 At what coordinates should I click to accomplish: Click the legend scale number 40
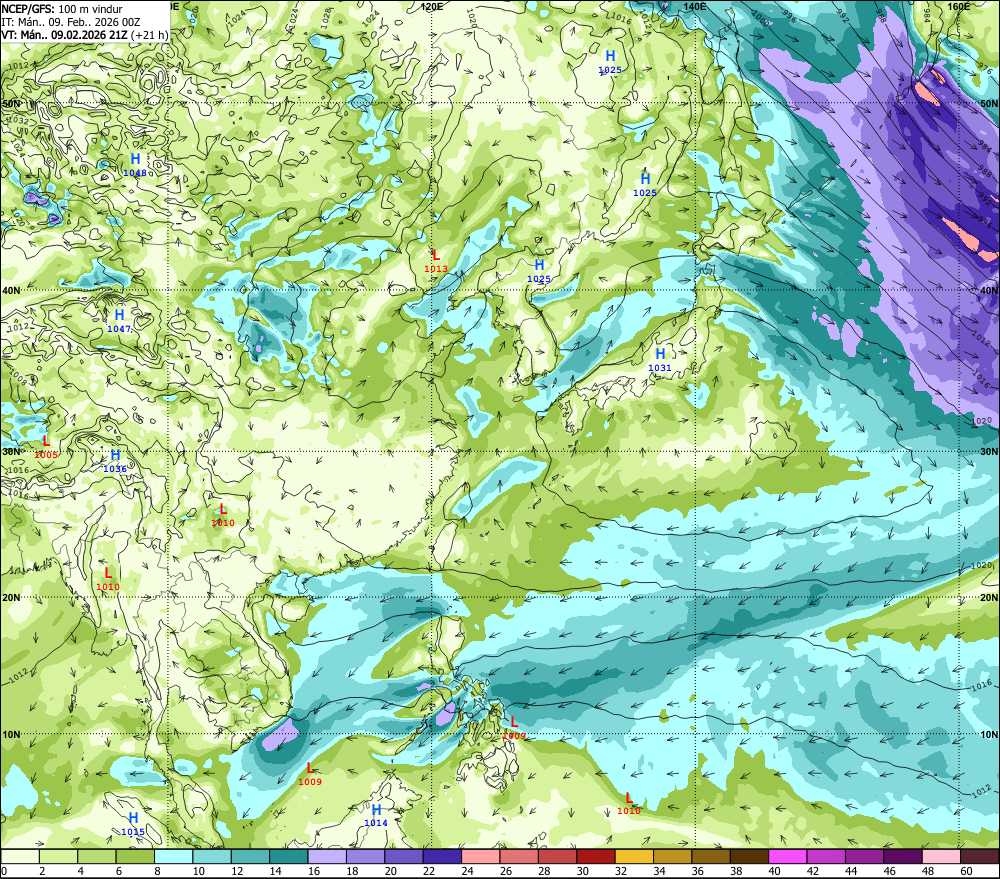coord(774,871)
